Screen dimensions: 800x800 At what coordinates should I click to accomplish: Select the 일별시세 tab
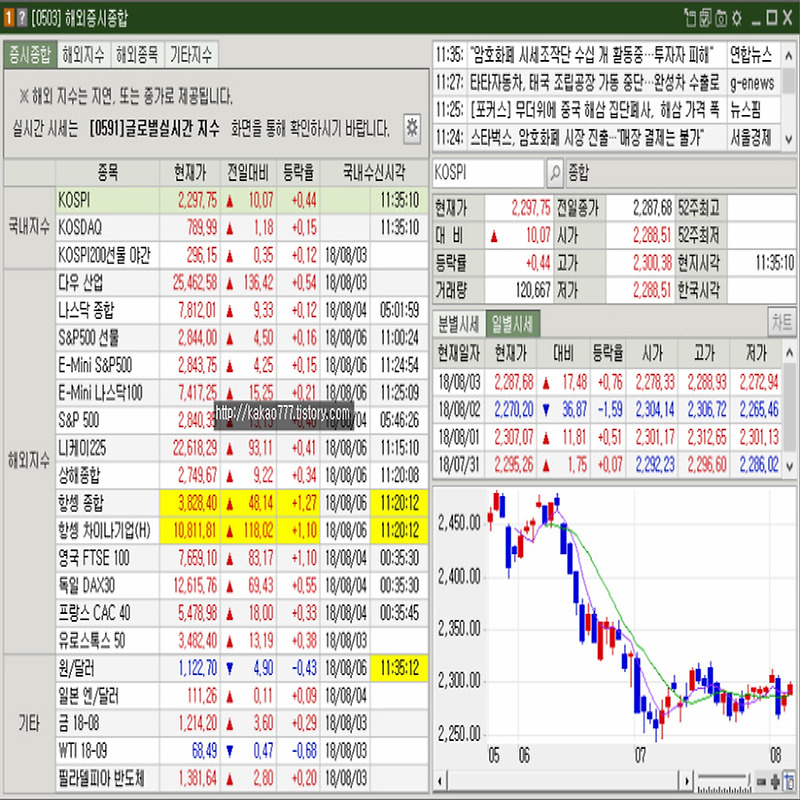coord(512,323)
